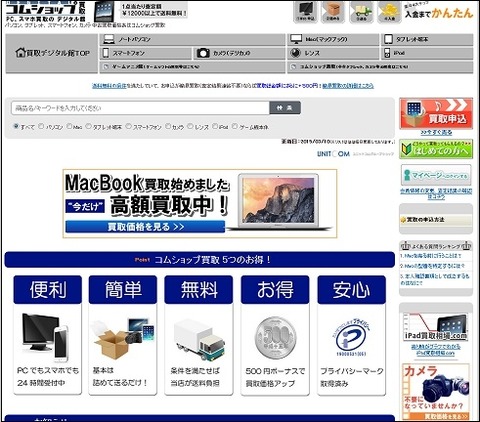Click the 買取価格を見る >> MacBook banner button
480x422 pixels.
click(145, 227)
